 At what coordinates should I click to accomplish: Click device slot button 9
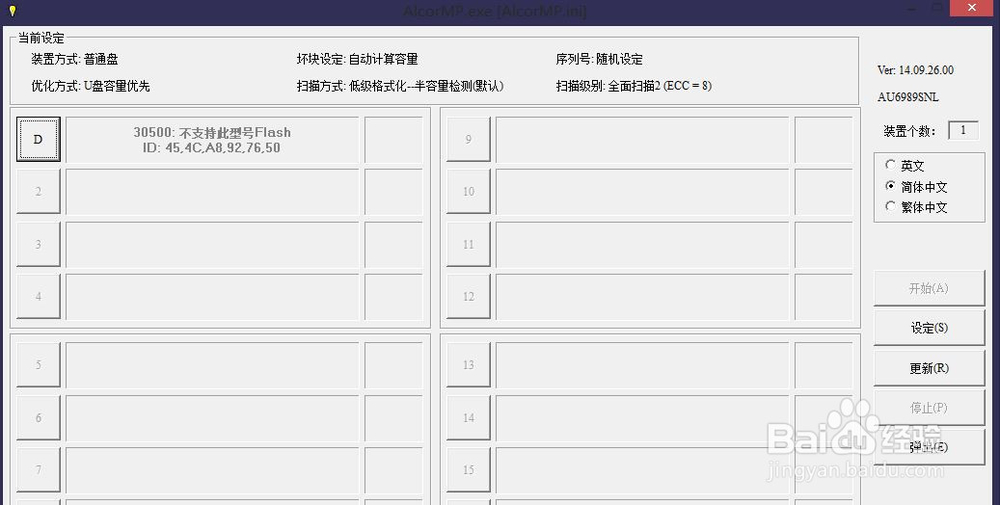coord(468,139)
